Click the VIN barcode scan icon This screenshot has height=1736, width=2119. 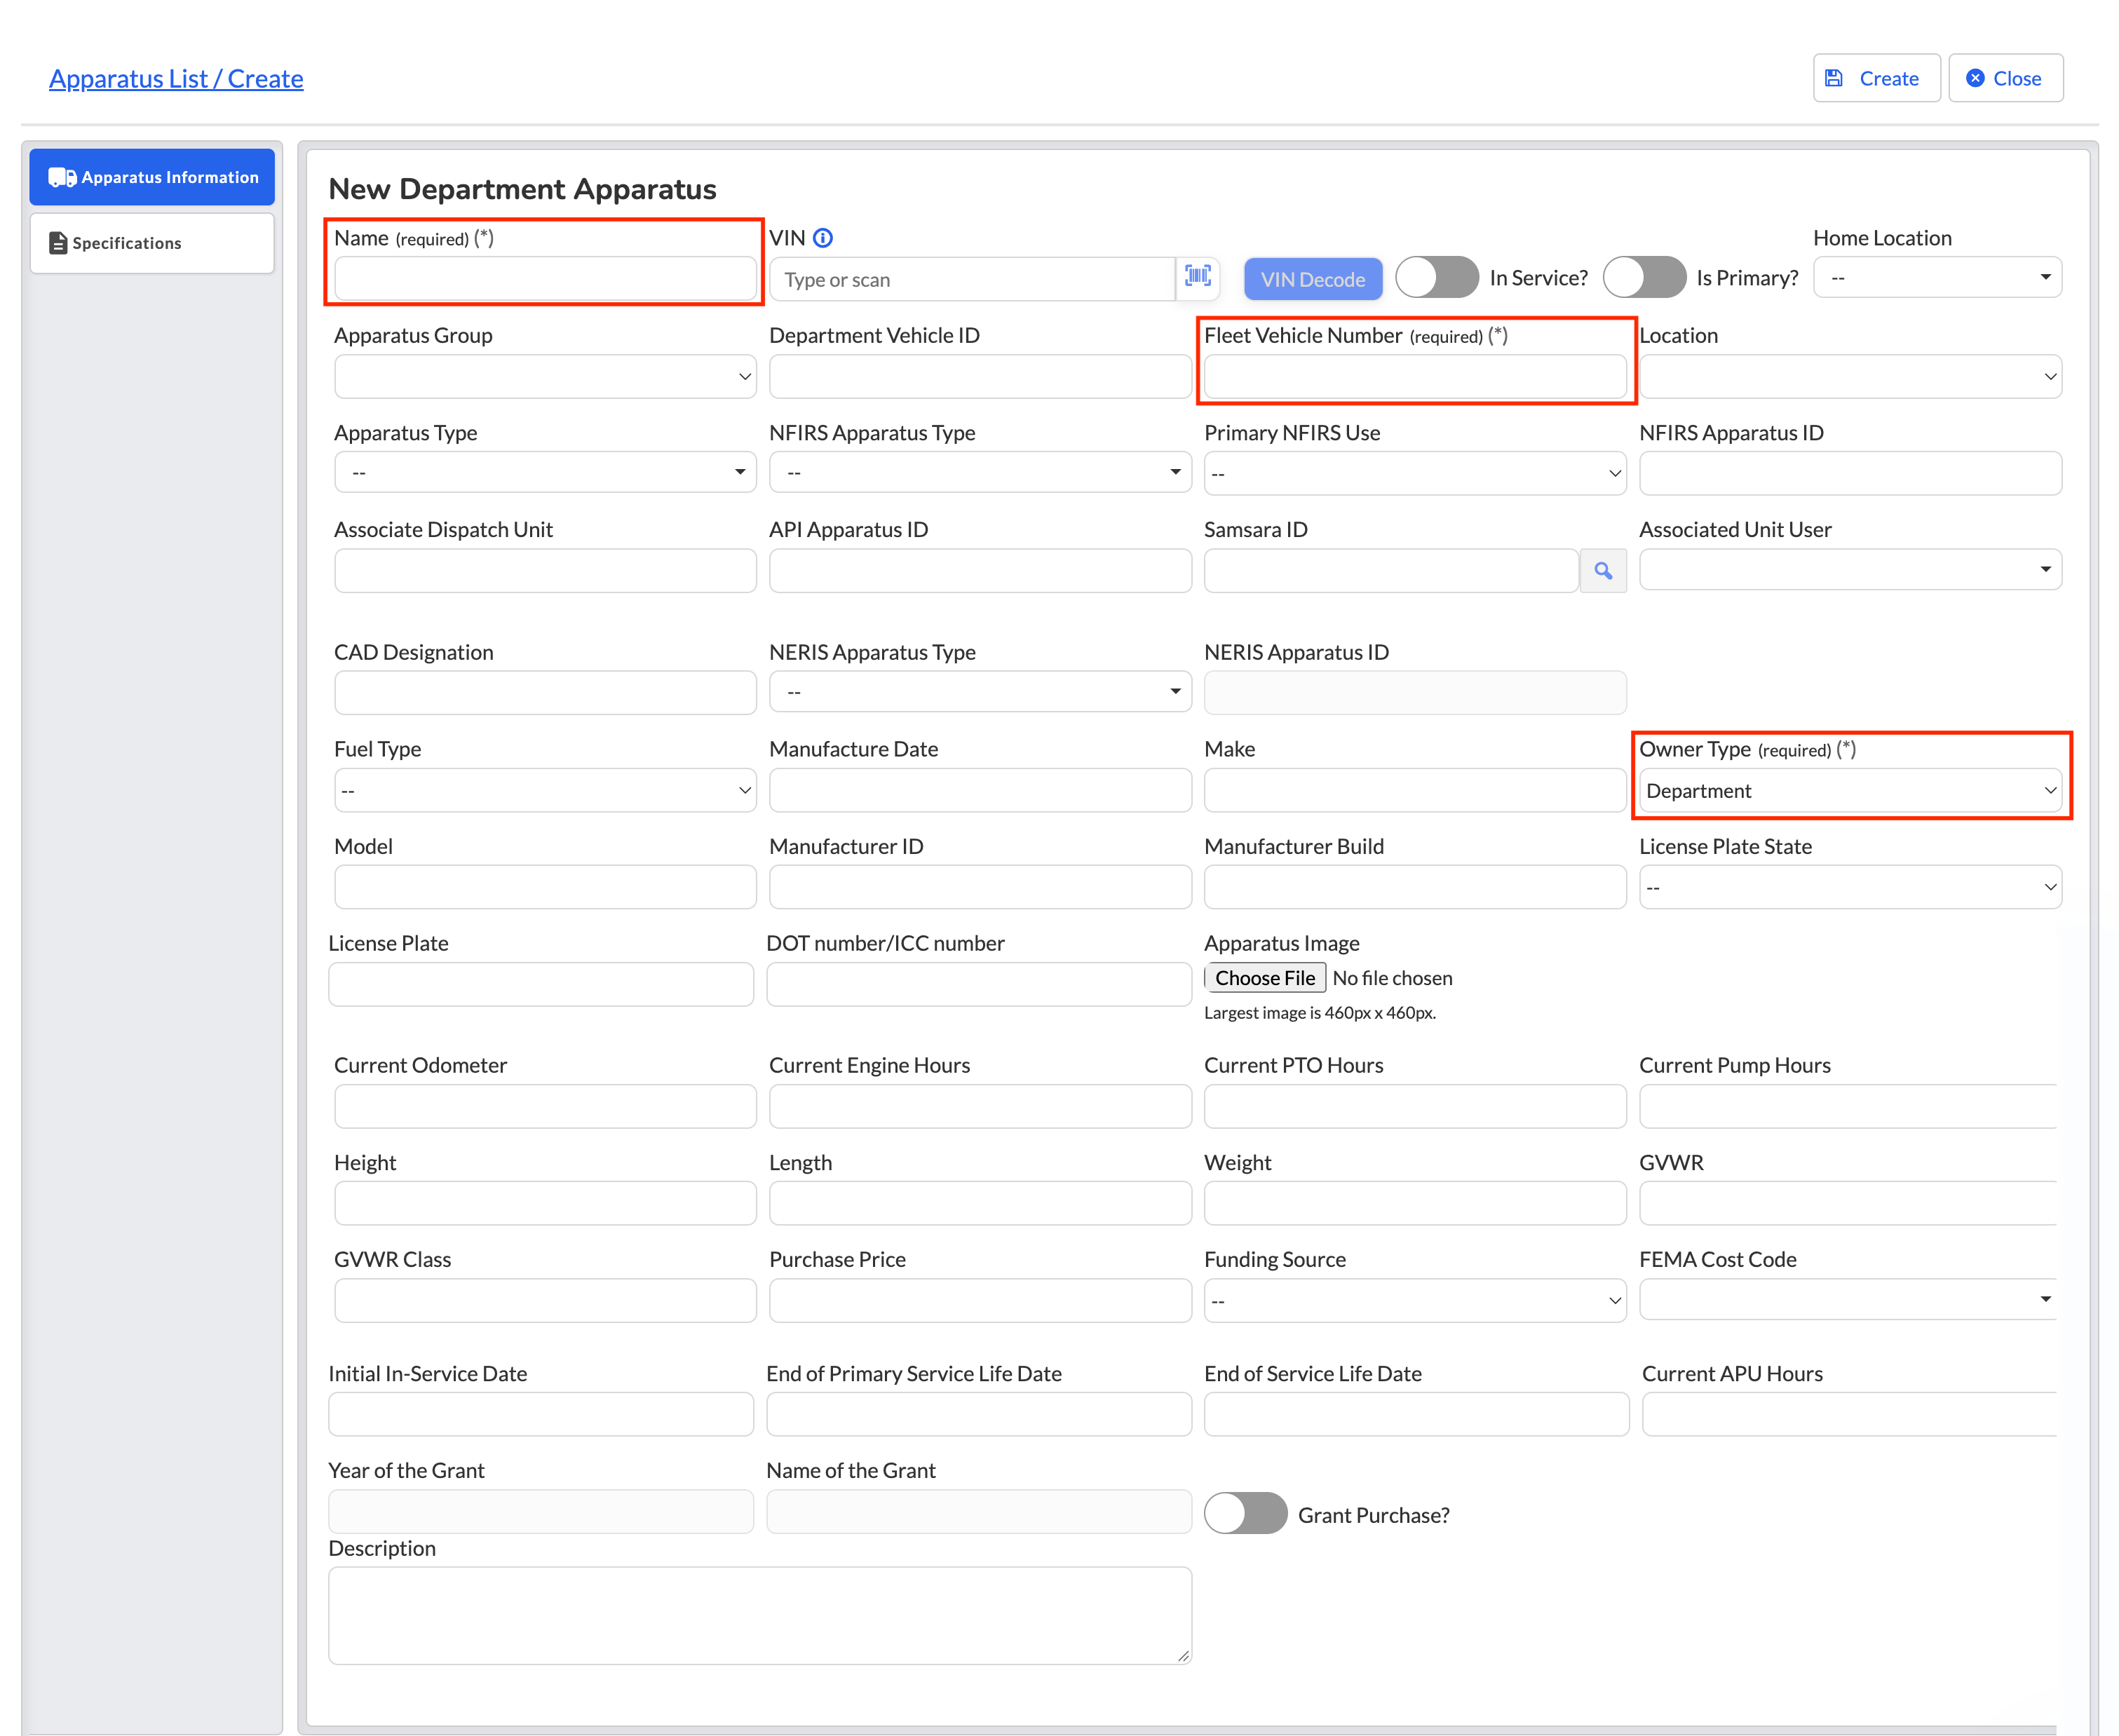(1197, 277)
